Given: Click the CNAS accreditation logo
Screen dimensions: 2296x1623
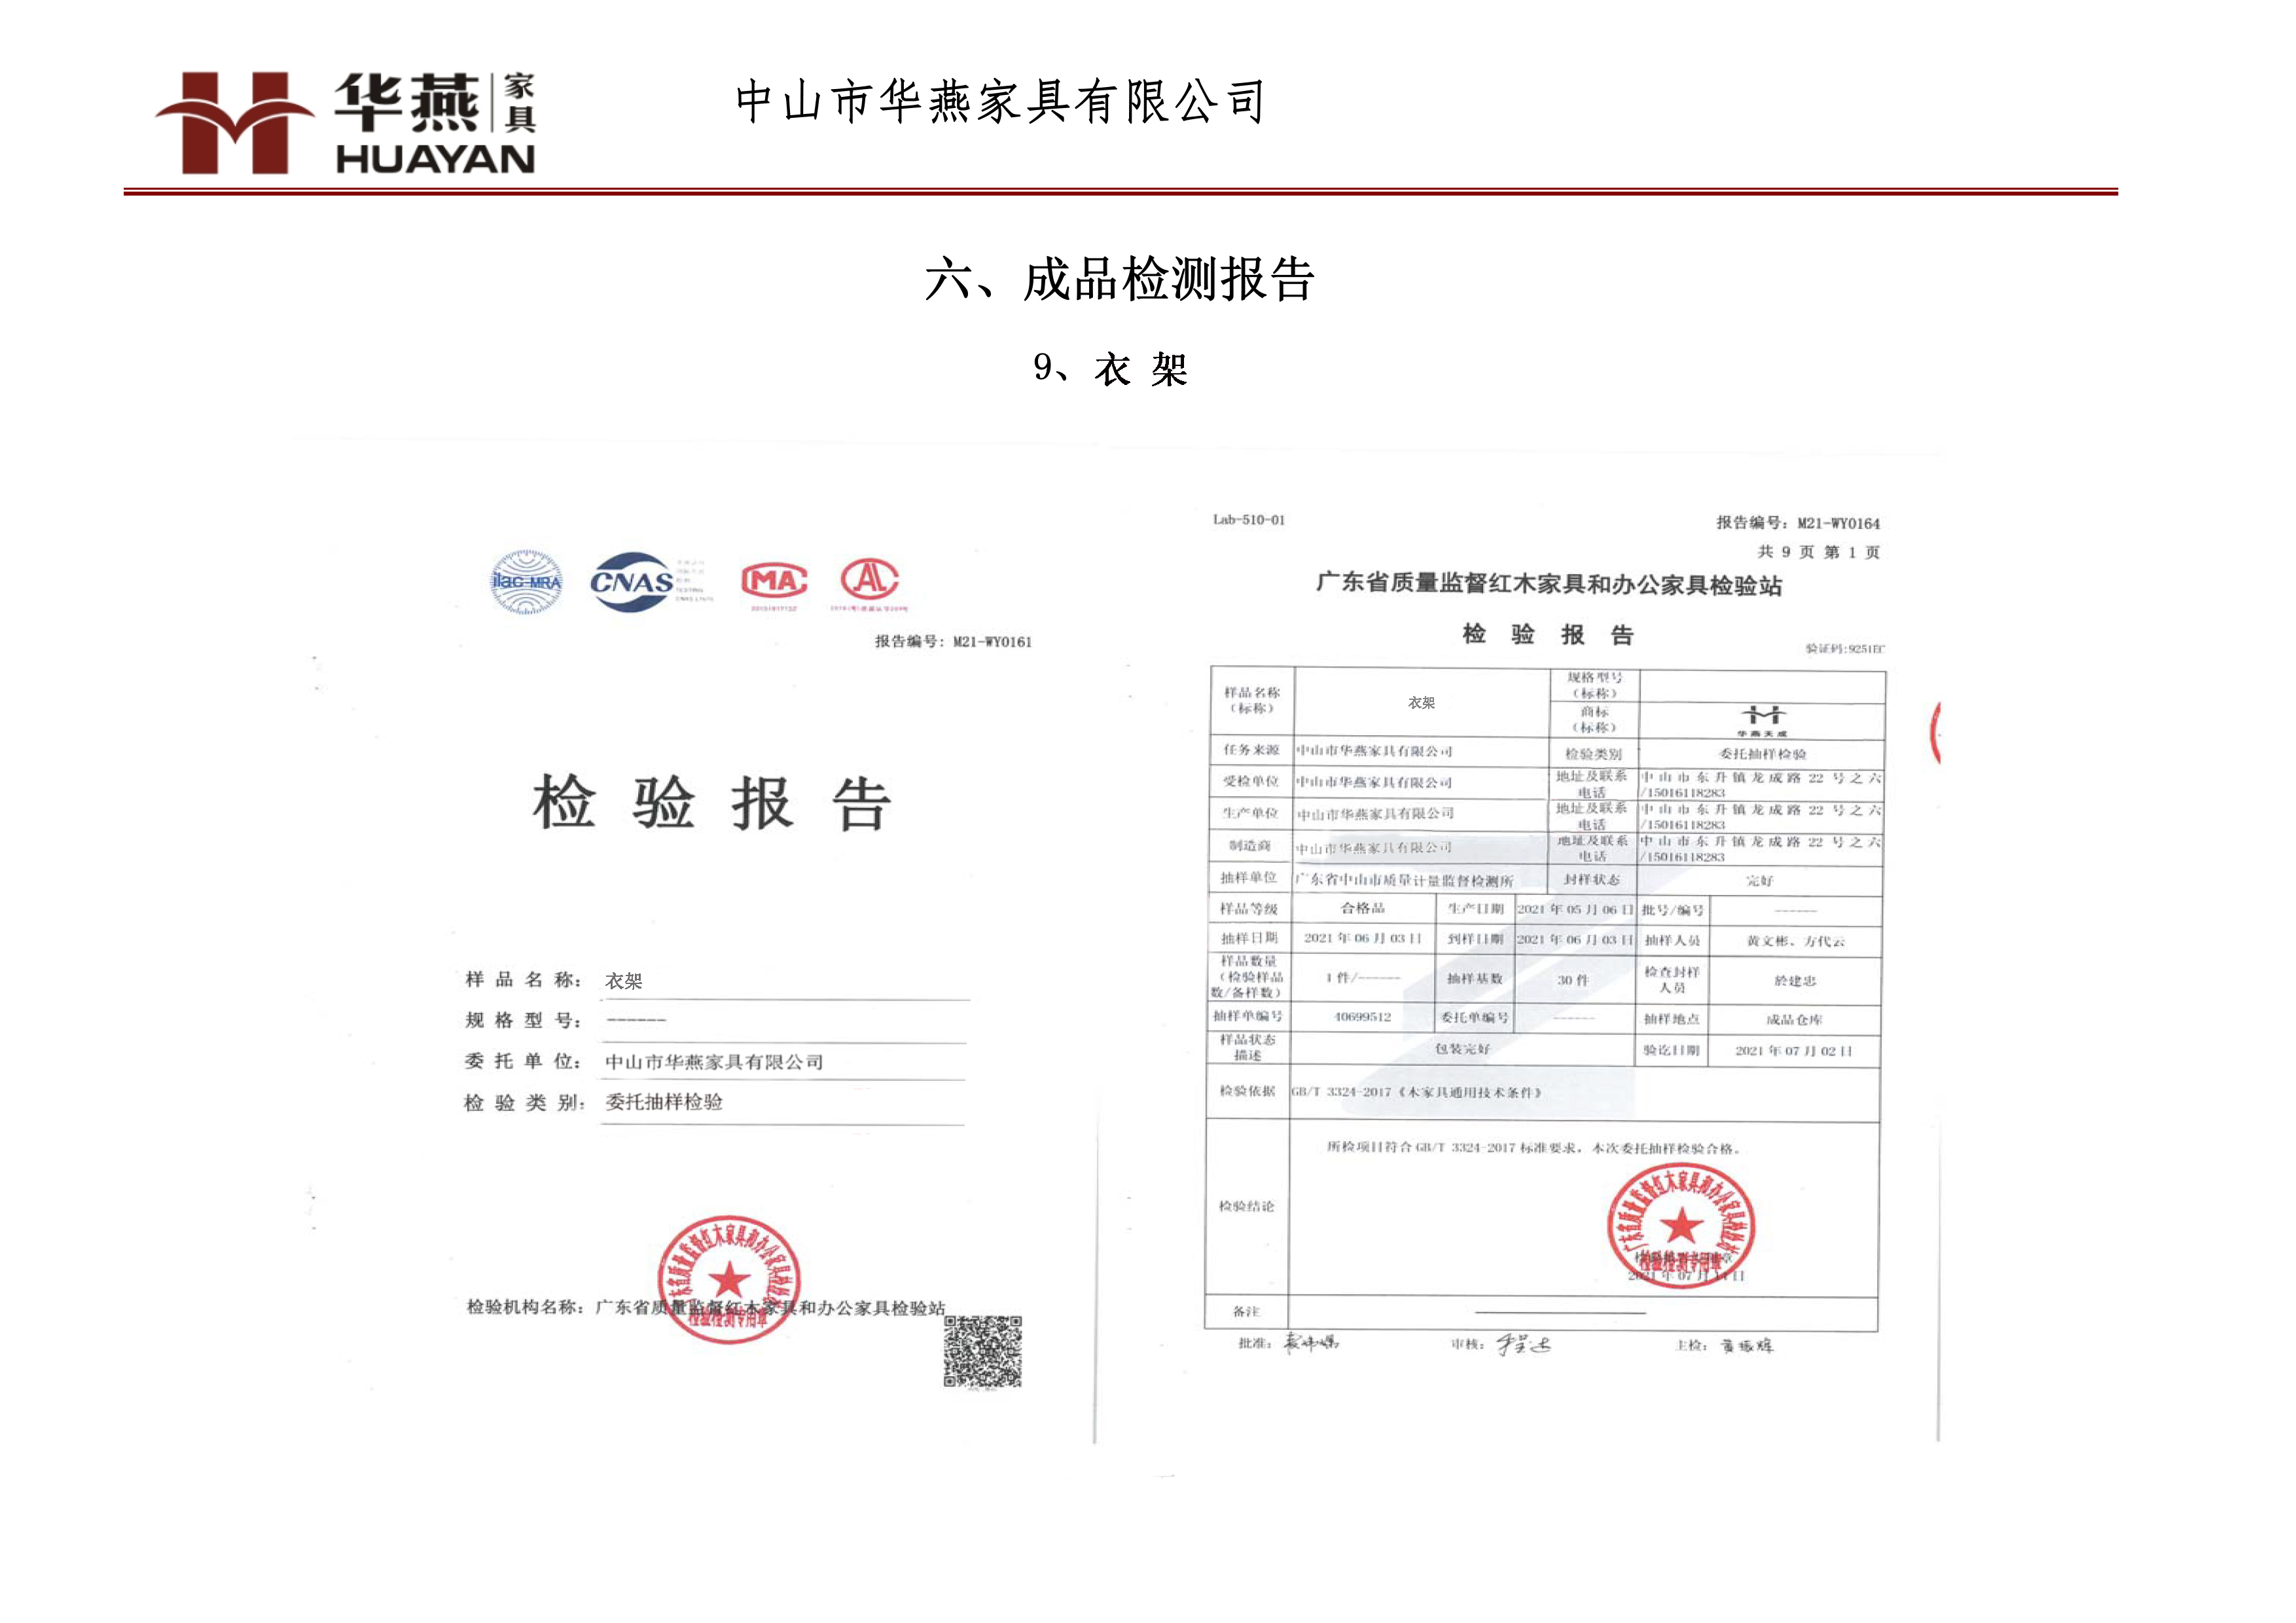Looking at the screenshot, I should (632, 582).
